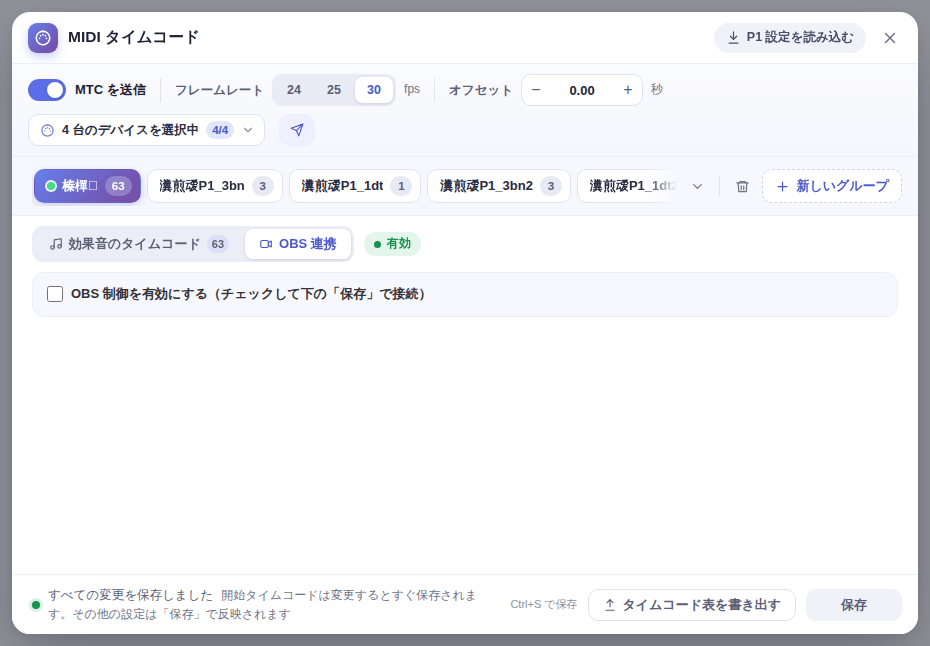The width and height of the screenshot is (930, 646).
Task: Click the すべての変更を保存しました status text
Action: (x=130, y=595)
